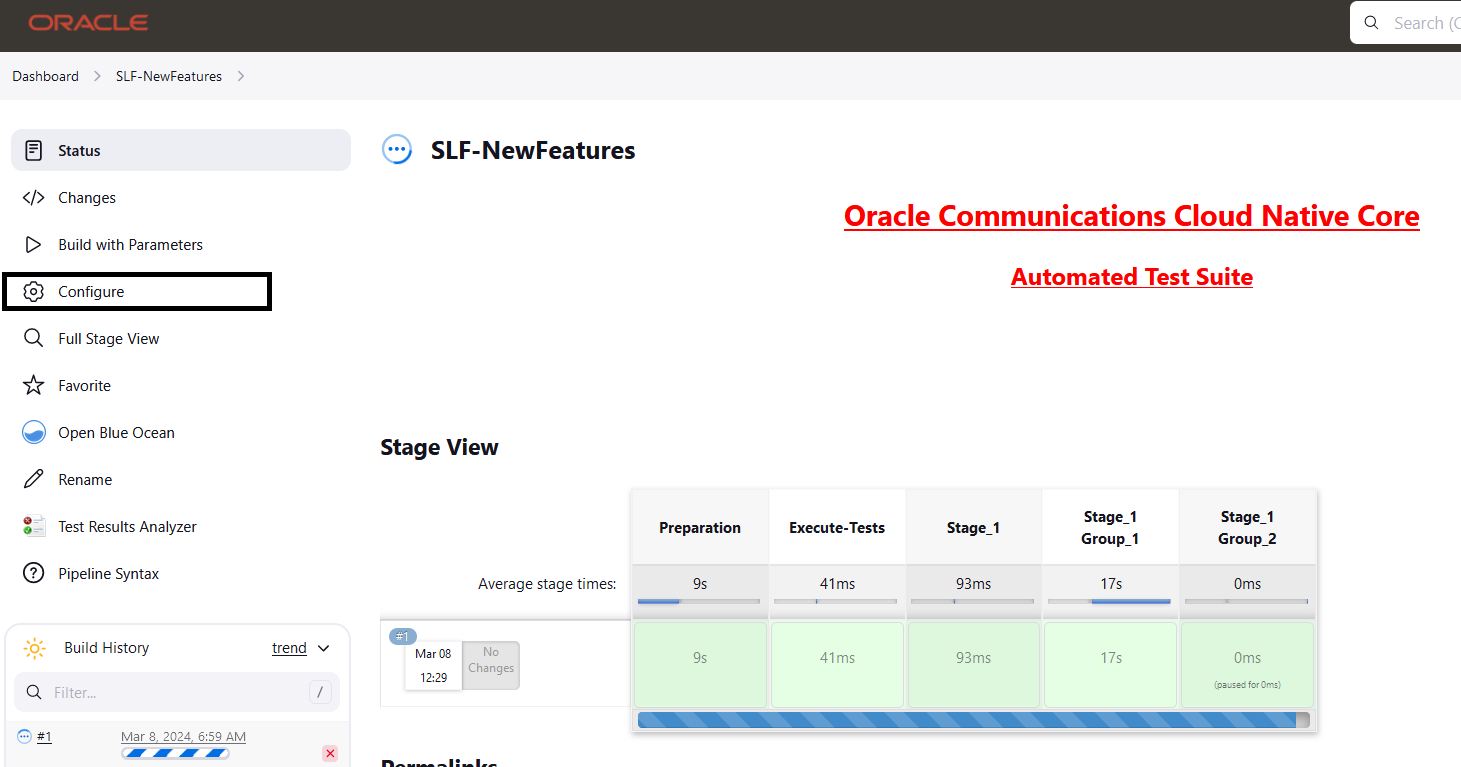
Task: Click the code brackets icon beside Changes
Action: pyautogui.click(x=33, y=198)
